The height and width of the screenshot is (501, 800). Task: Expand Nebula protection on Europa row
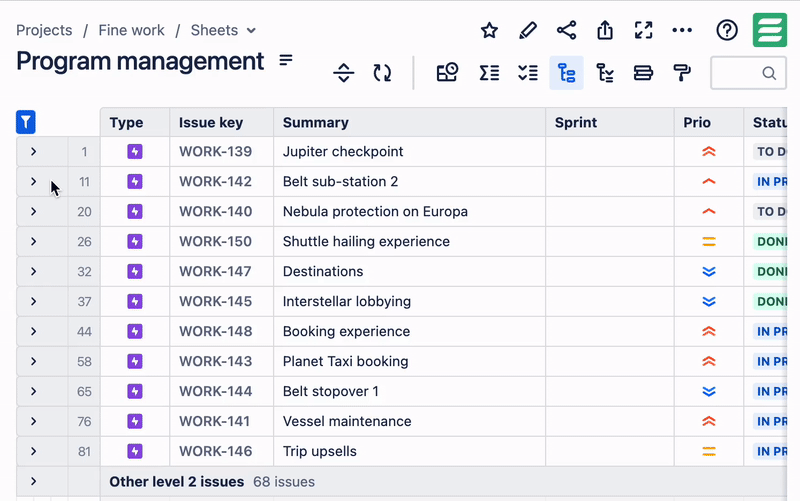click(x=33, y=211)
